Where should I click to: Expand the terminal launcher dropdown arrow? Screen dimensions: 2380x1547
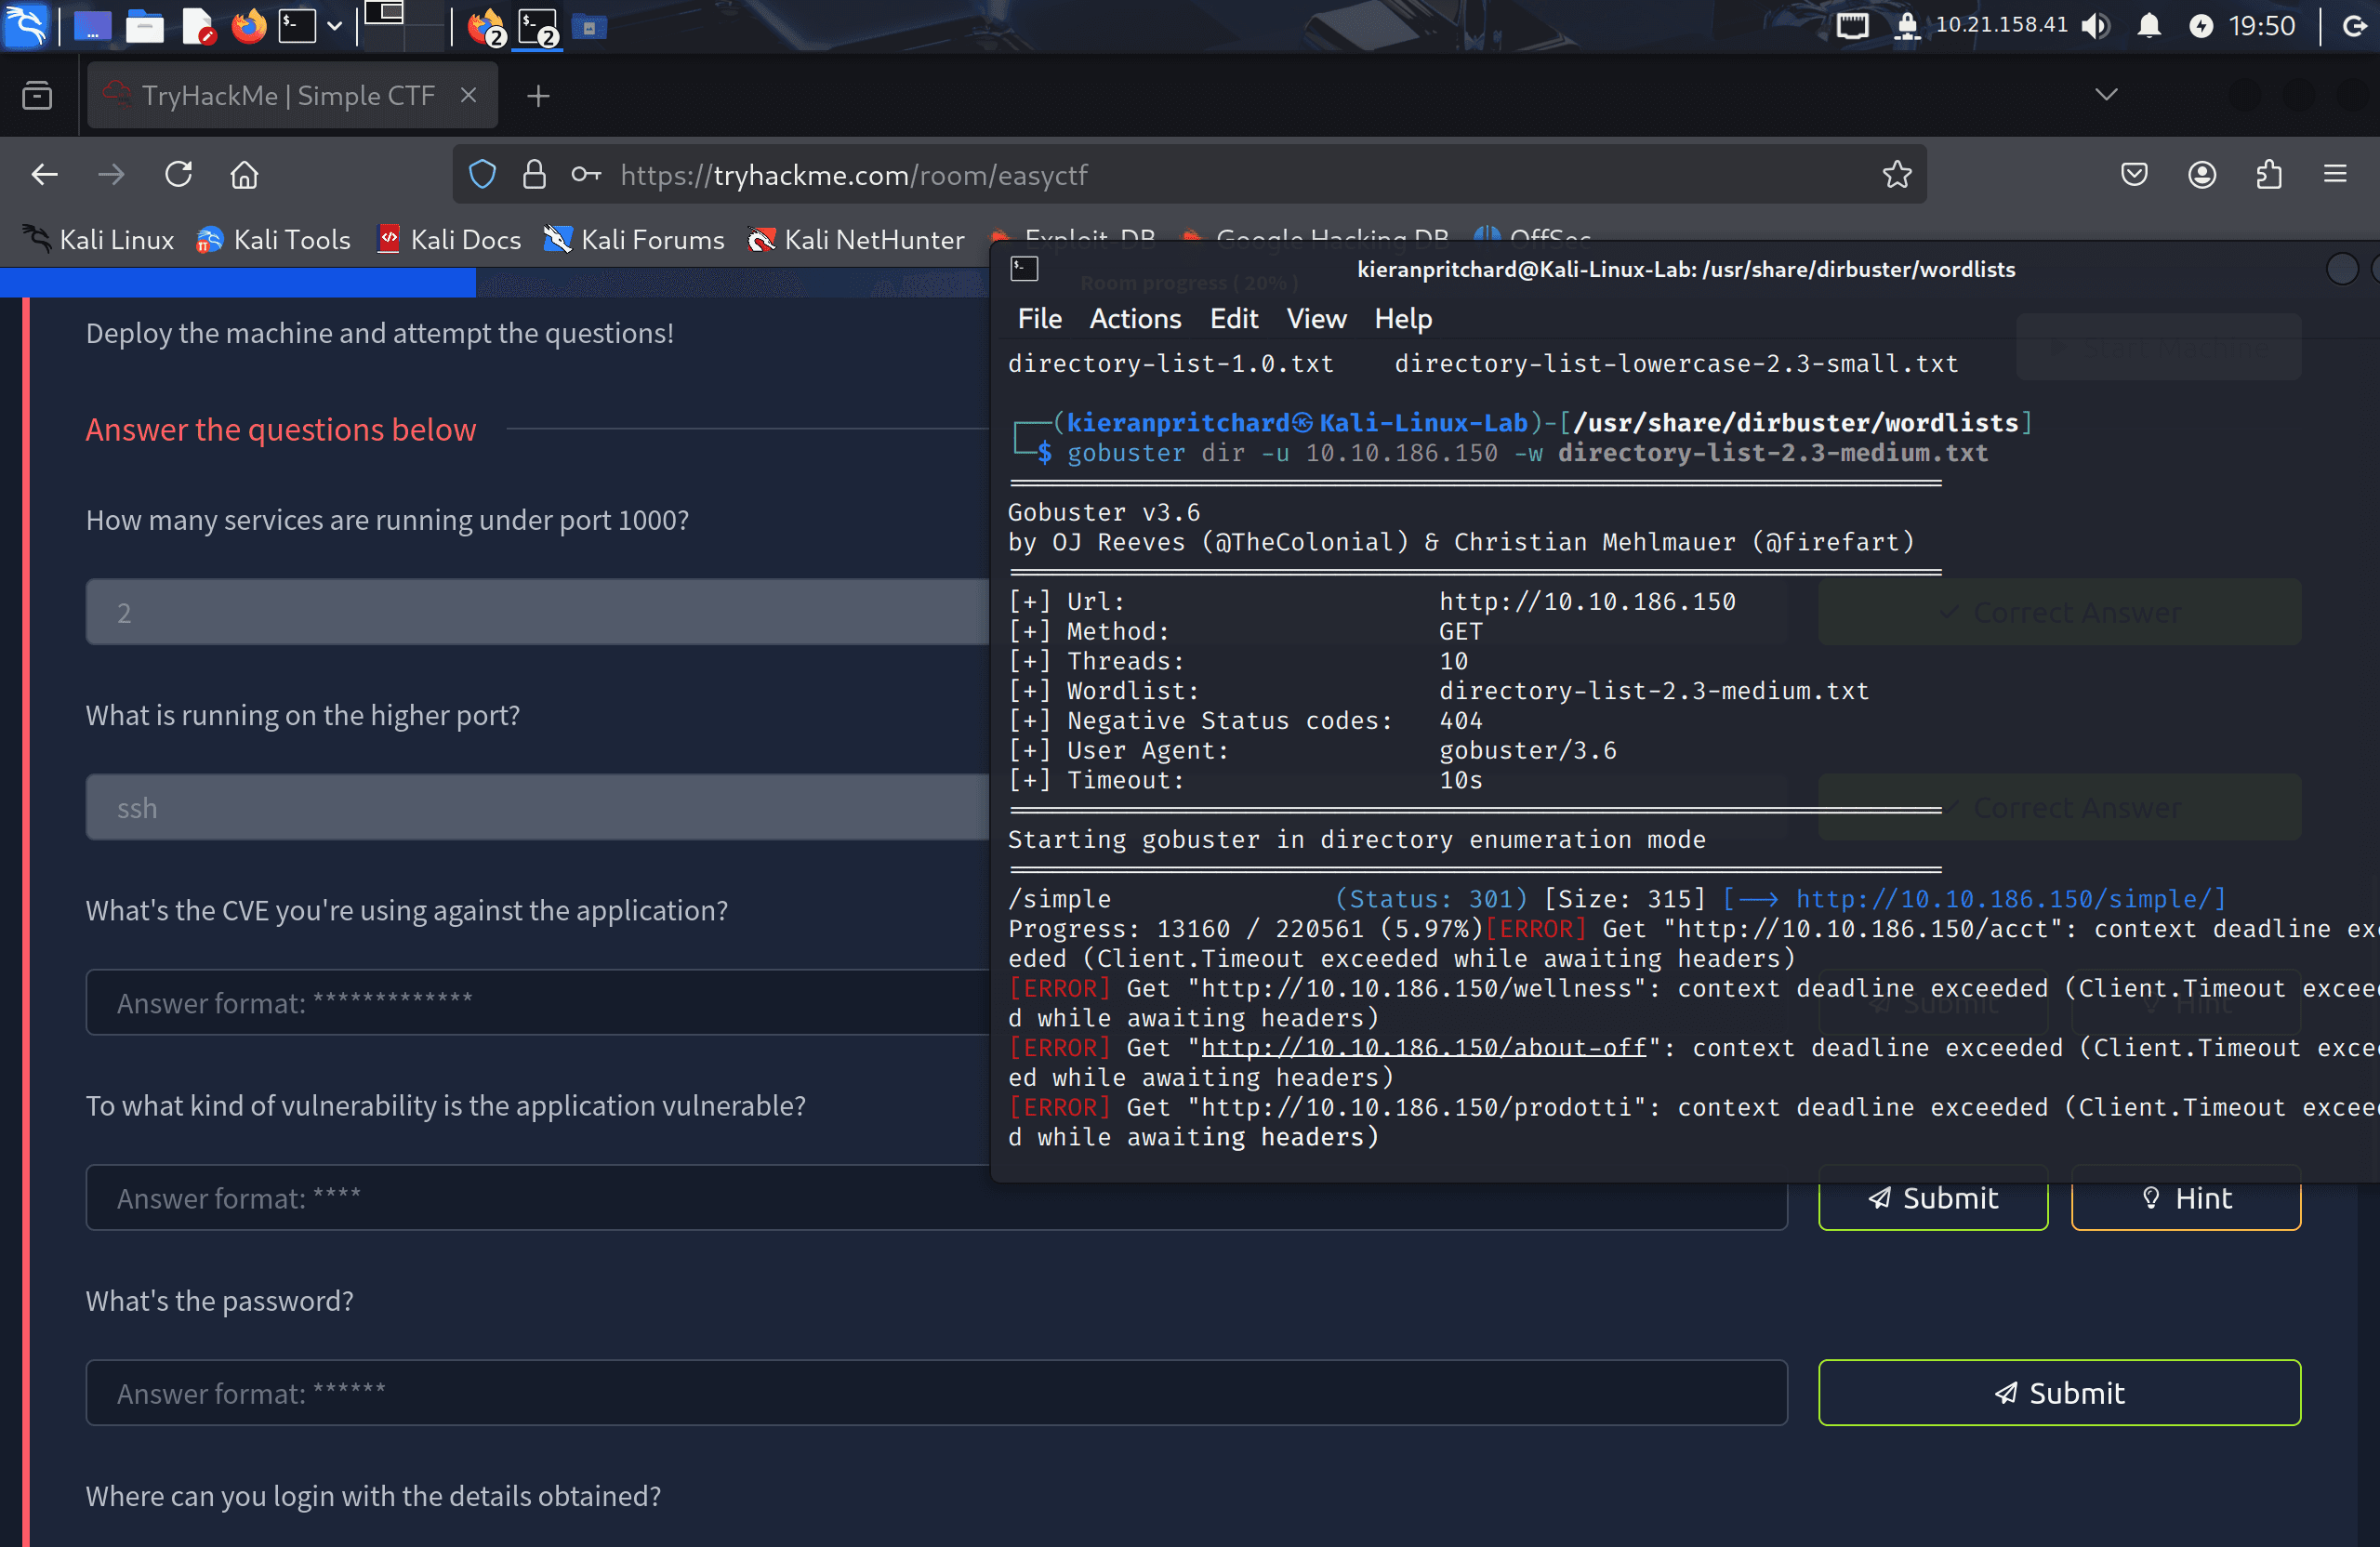[x=335, y=27]
